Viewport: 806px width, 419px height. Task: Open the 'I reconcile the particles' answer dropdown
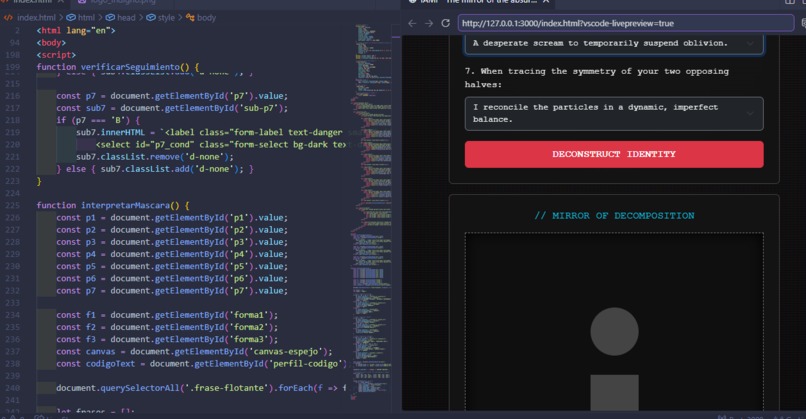click(614, 114)
